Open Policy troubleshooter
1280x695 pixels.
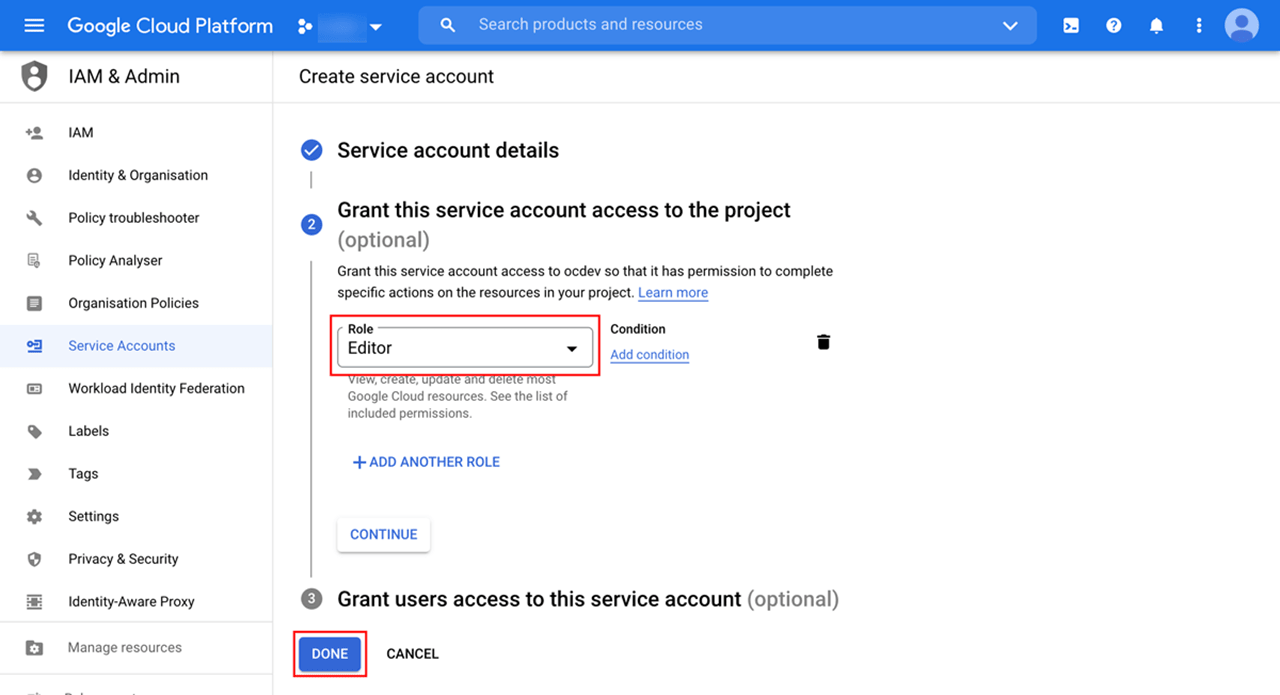coord(136,218)
